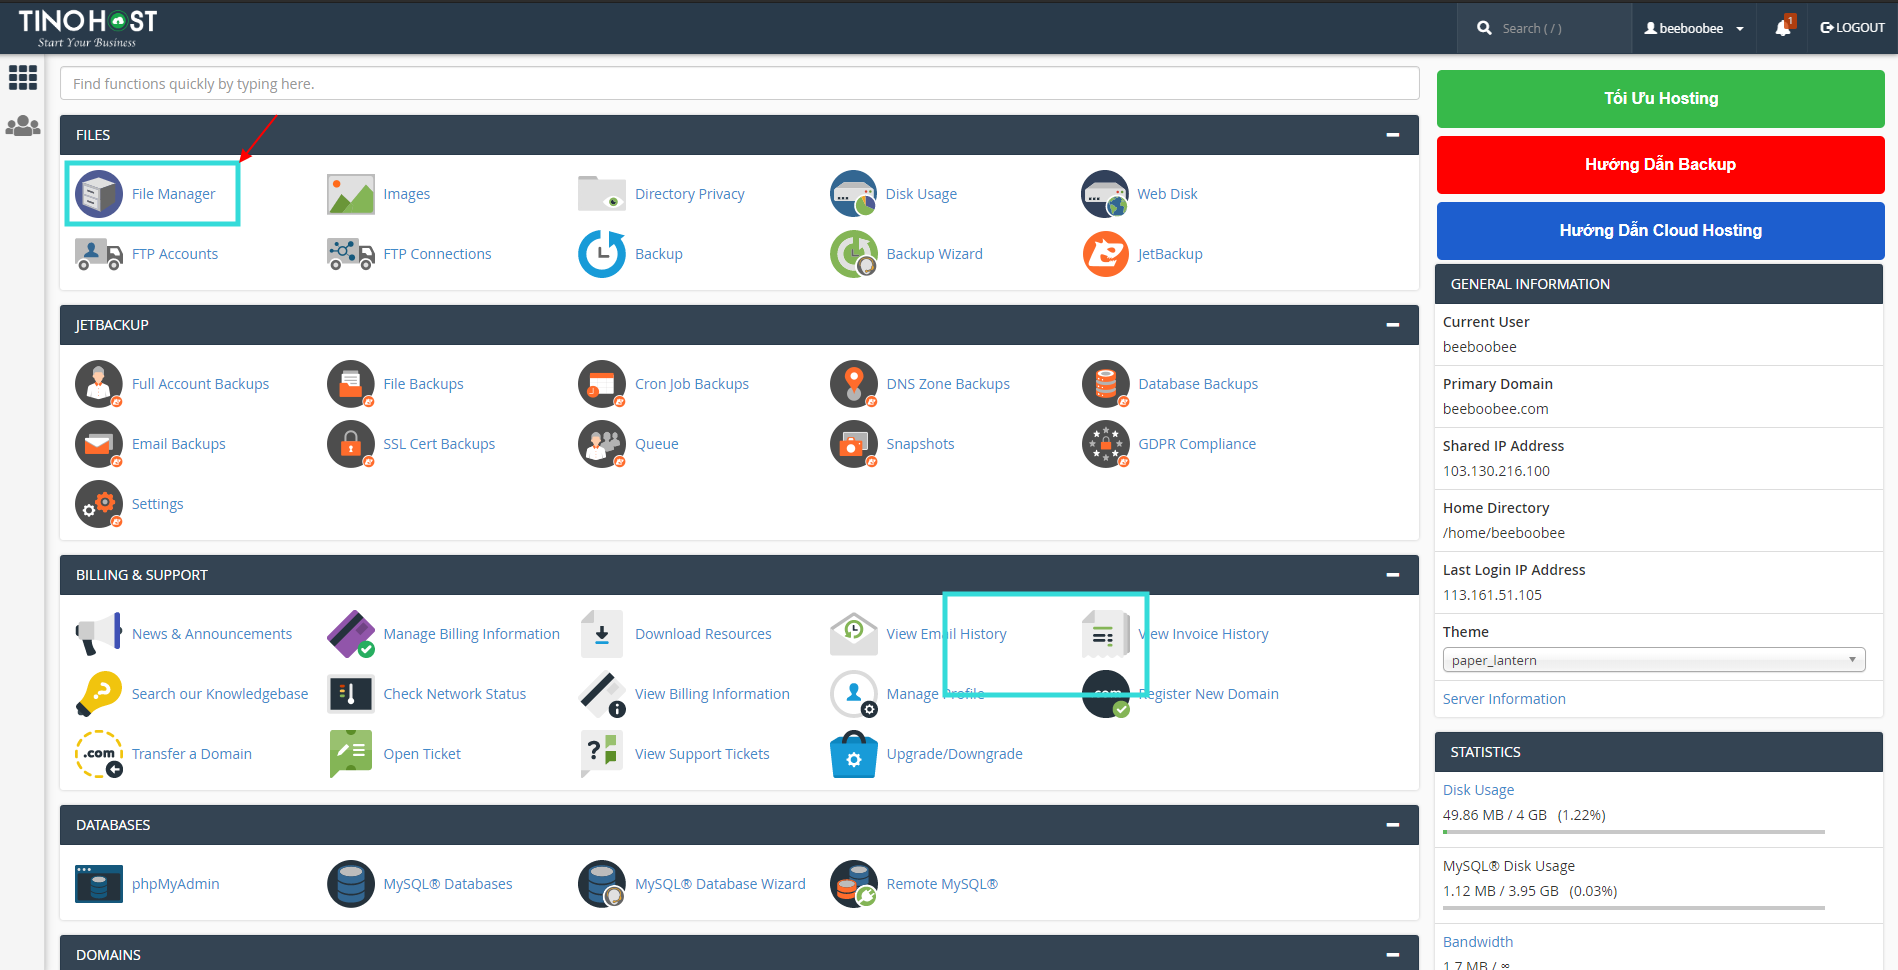Viewport: 1898px width, 970px height.
Task: Open the Disk Usage icon
Action: pos(854,194)
